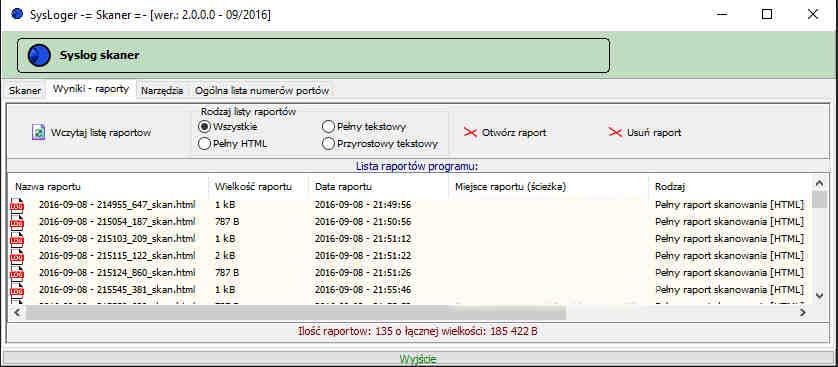Click the date cell 2016-09-08 - 21:49:56
This screenshot has height=367, width=838.
click(363, 205)
